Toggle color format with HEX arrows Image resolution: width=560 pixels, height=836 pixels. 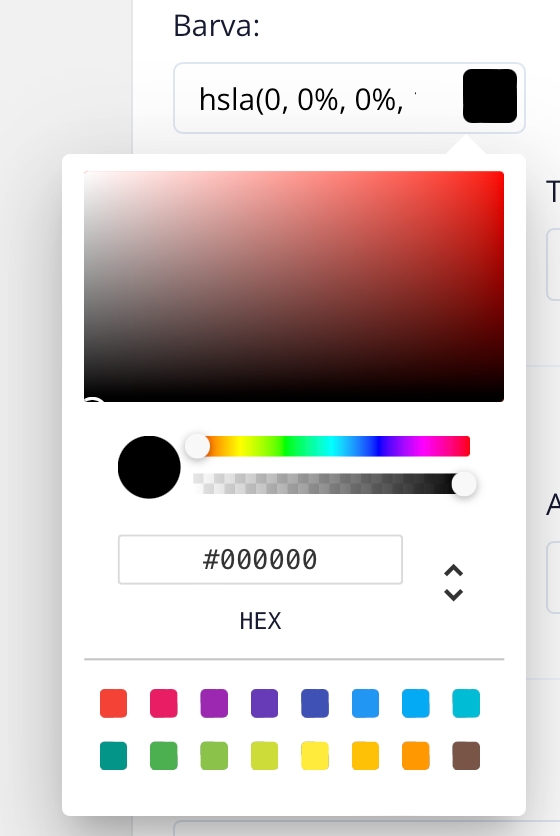tap(453, 583)
